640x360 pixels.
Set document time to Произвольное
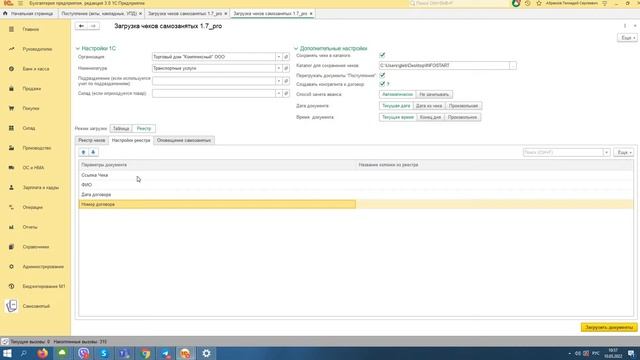coord(462,117)
